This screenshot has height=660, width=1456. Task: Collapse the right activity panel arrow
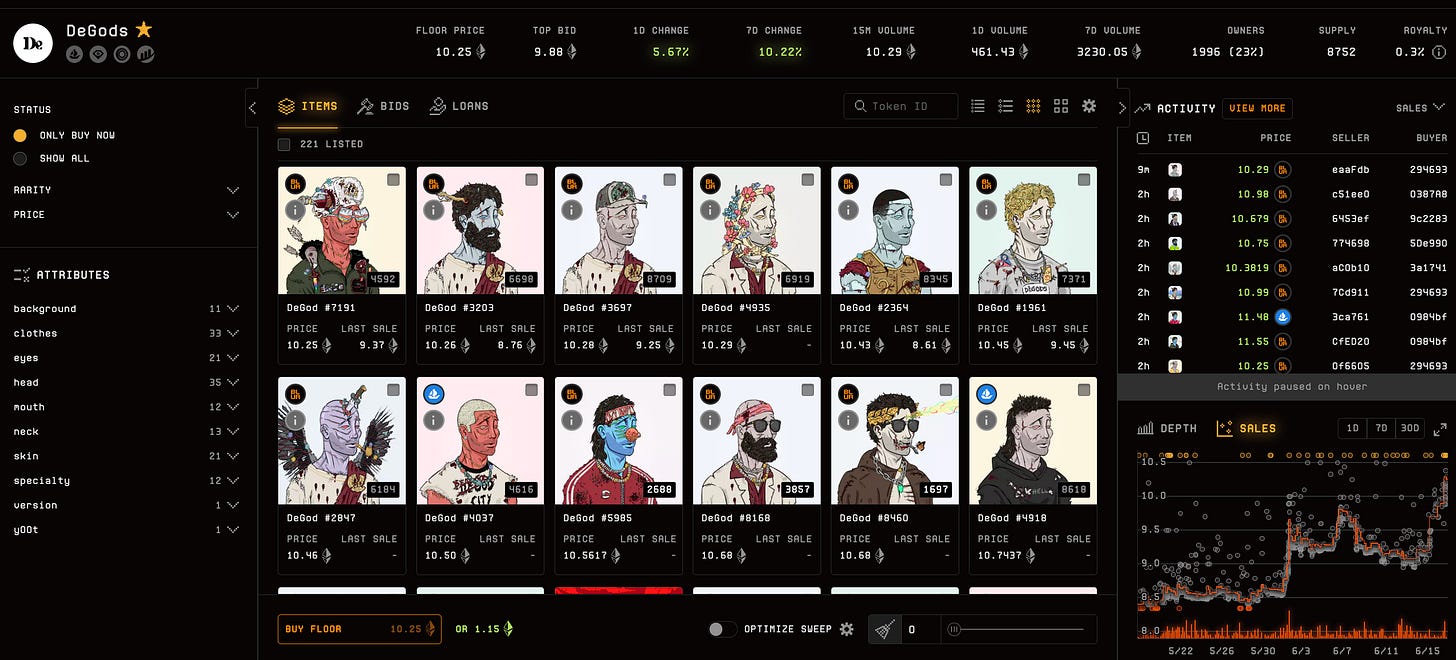click(1122, 108)
